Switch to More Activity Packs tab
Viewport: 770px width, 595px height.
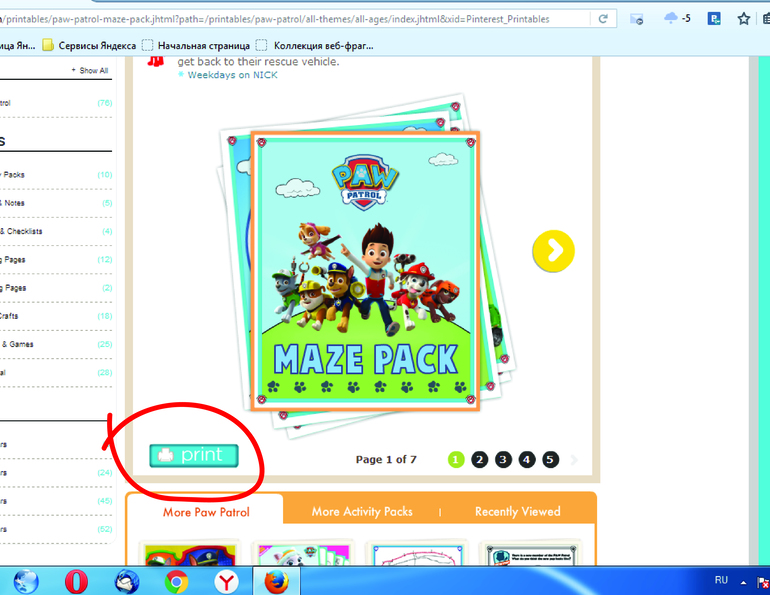click(x=361, y=511)
